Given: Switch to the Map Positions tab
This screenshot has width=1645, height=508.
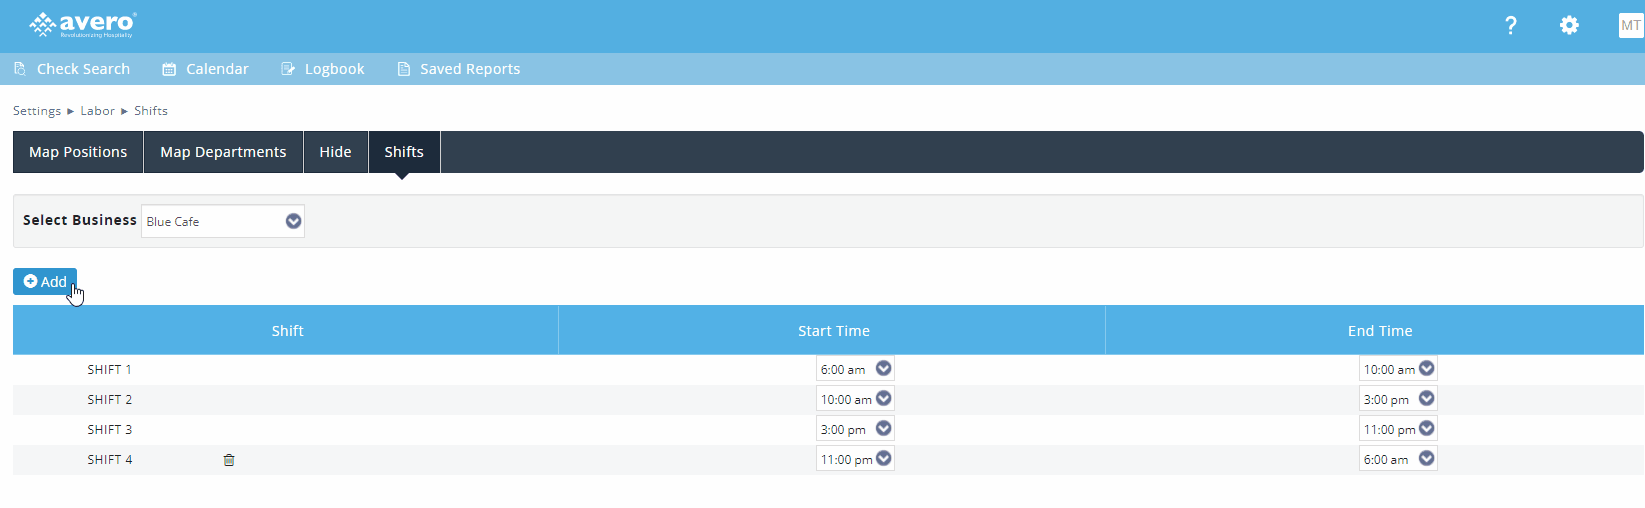Looking at the screenshot, I should point(78,152).
